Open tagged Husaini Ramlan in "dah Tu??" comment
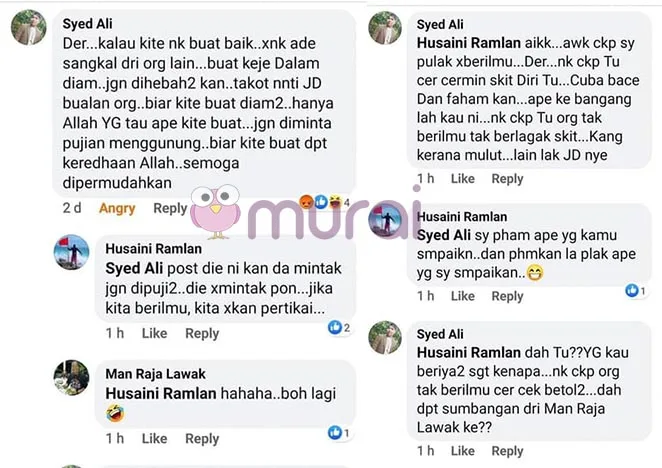The height and width of the screenshot is (468, 662). tap(469, 352)
